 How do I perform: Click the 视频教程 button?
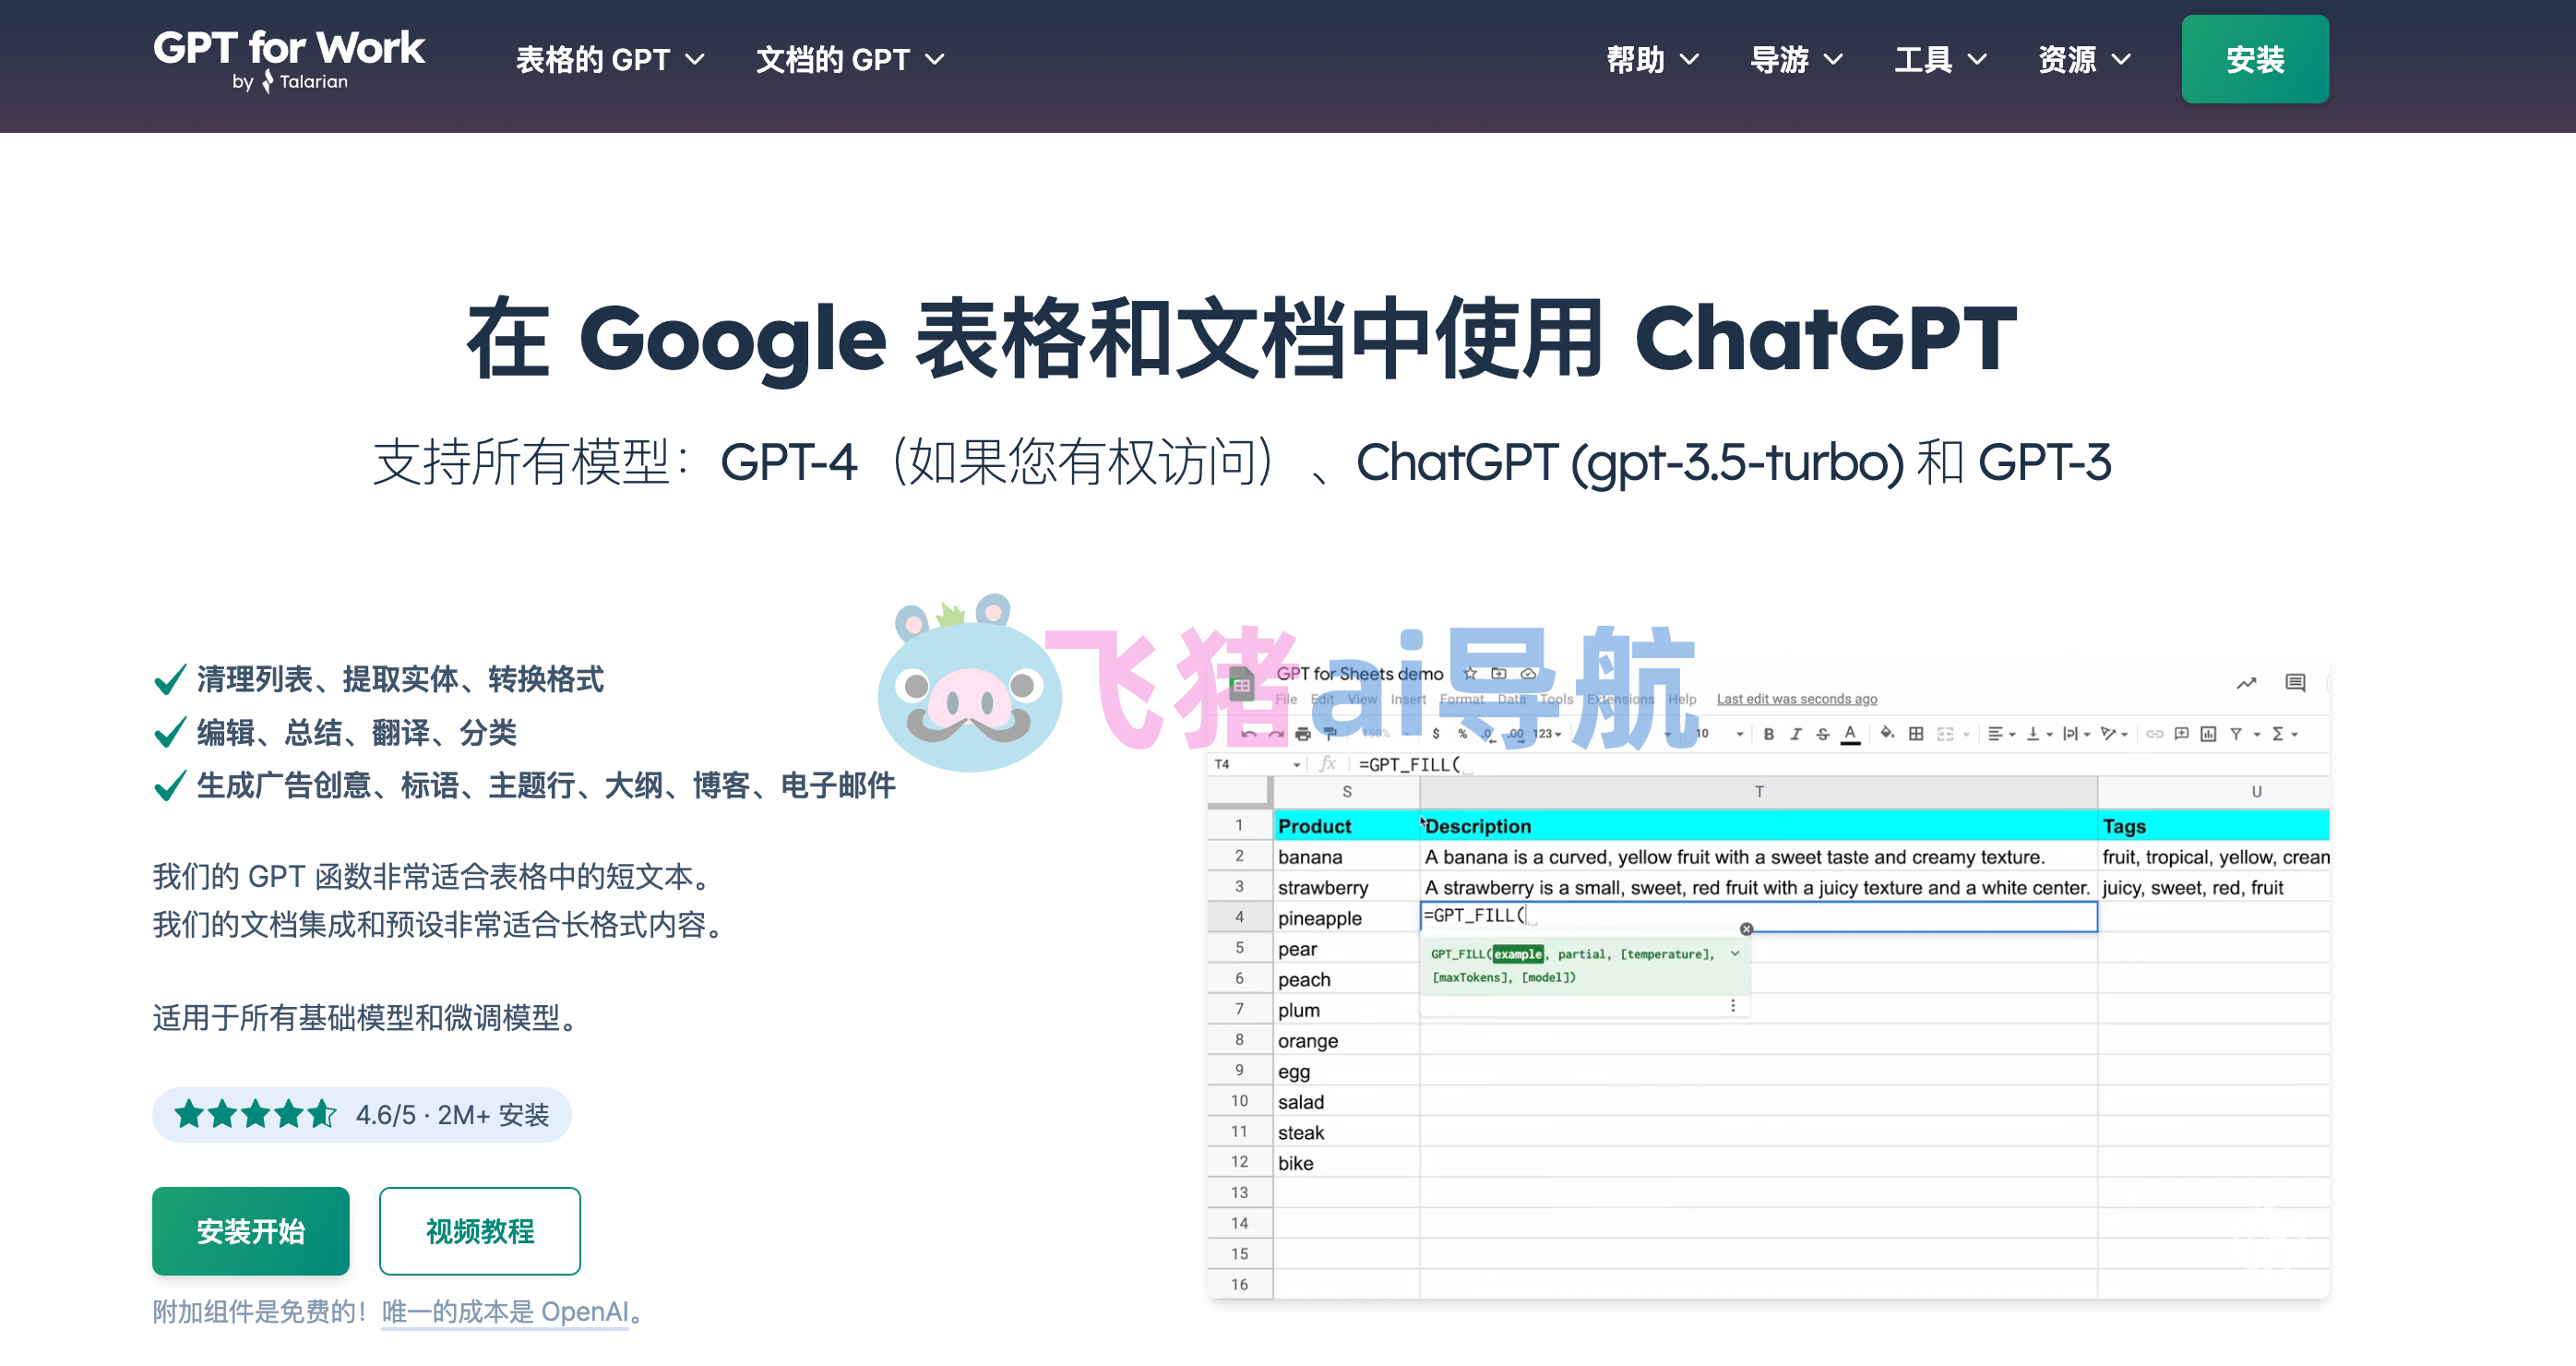click(479, 1231)
